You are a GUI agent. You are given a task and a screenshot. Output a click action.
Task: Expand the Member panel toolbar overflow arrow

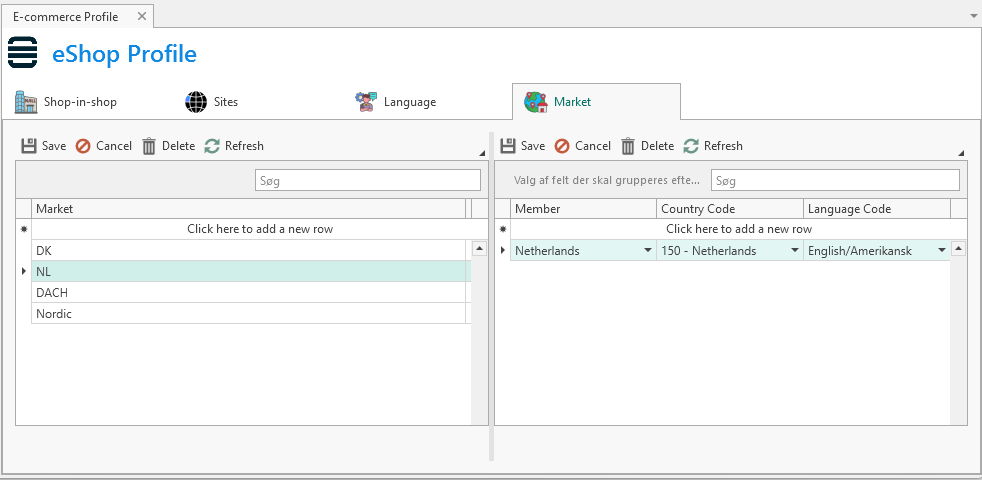coord(961,154)
